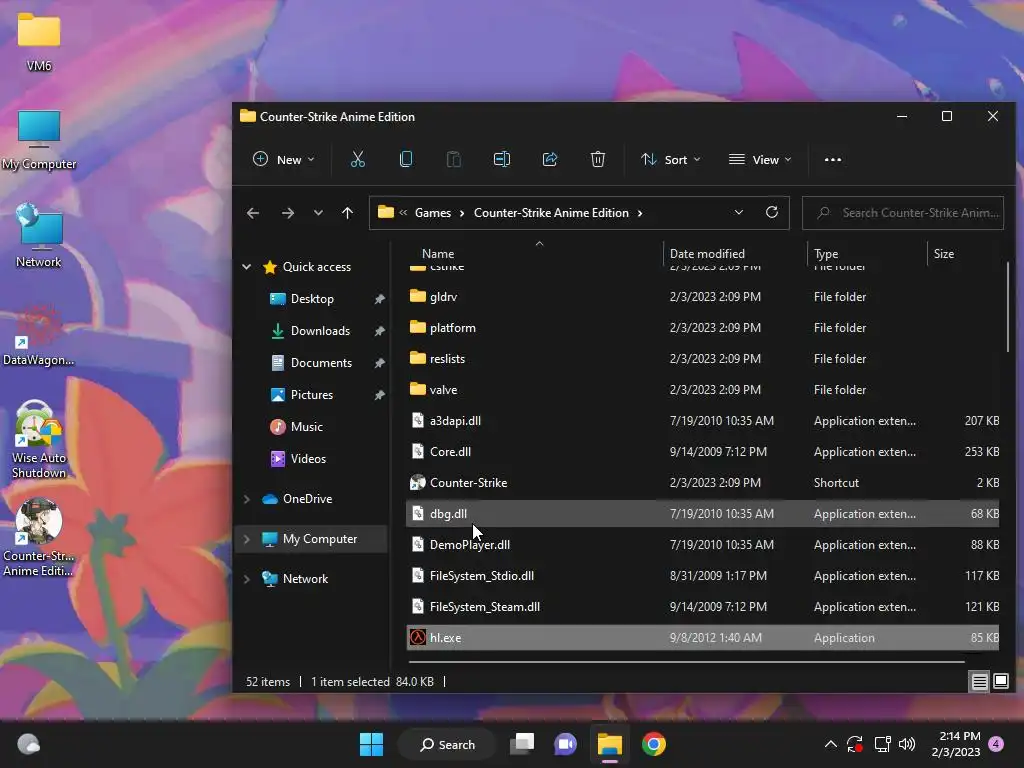1024x768 pixels.
Task: Select the reslists folder
Action: coord(703,359)
